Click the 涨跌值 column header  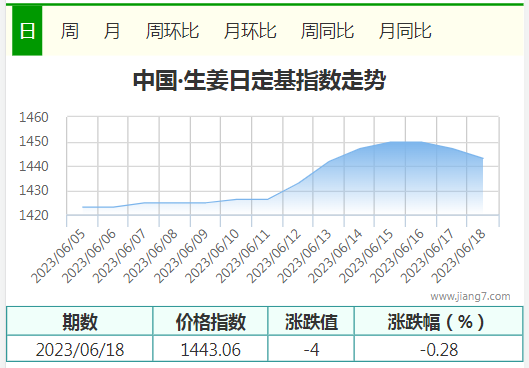coord(311,321)
